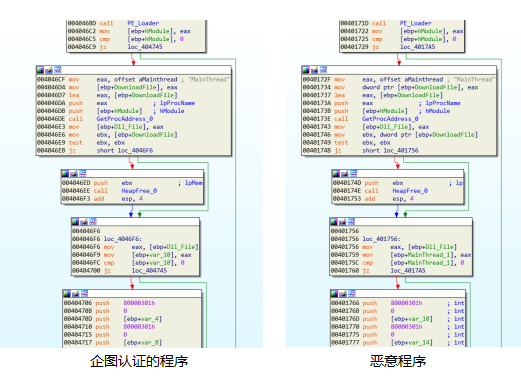Click pencil edit icon on right loc_401756 block
This screenshot has width=521, height=380.
coord(343,222)
